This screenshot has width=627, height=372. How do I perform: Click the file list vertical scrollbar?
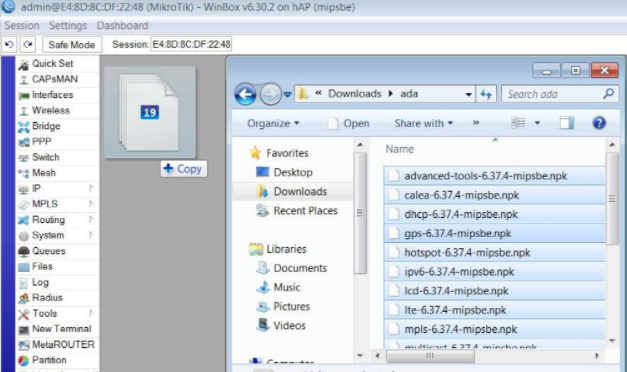coord(612,198)
